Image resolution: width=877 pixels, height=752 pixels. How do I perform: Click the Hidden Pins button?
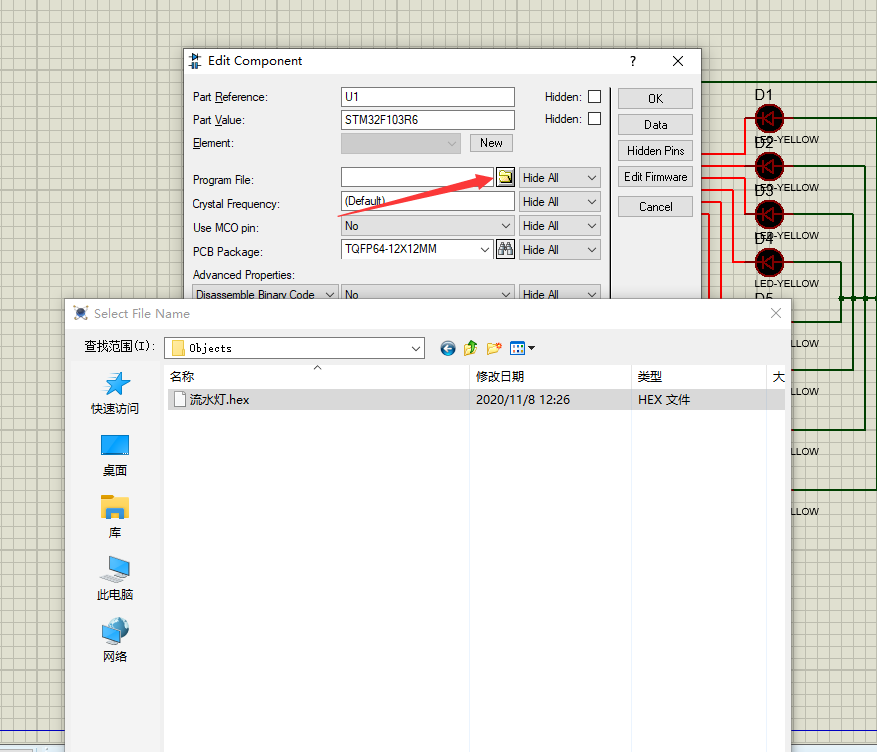click(x=655, y=150)
